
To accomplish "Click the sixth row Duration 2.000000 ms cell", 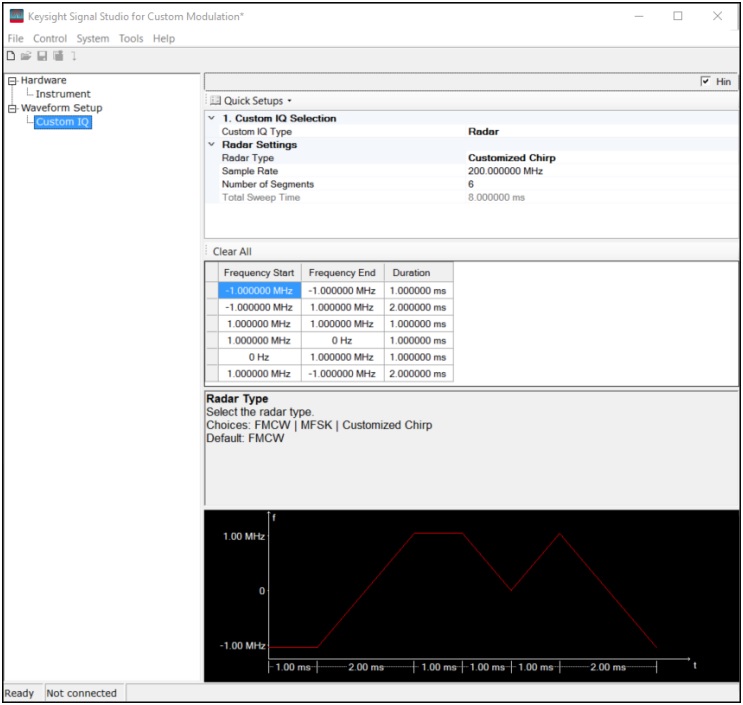I will pos(418,373).
